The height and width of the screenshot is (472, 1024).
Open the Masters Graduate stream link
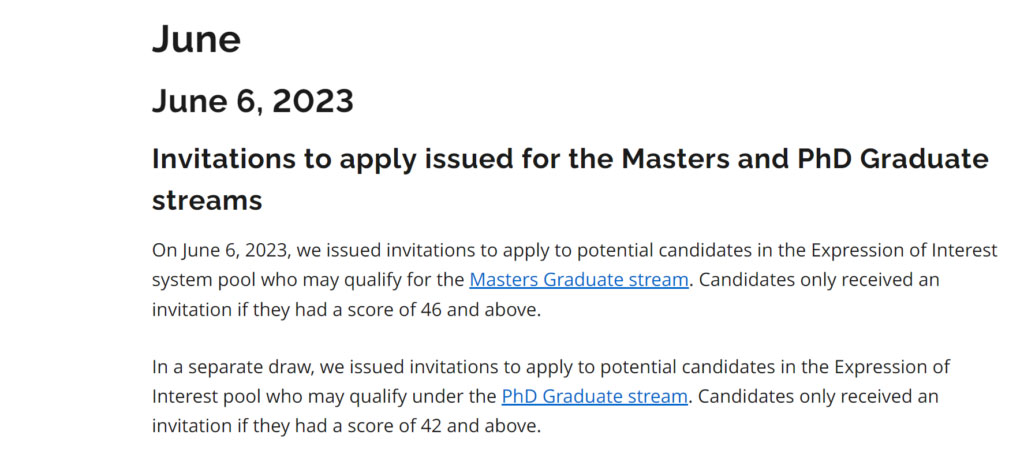pyautogui.click(x=579, y=280)
